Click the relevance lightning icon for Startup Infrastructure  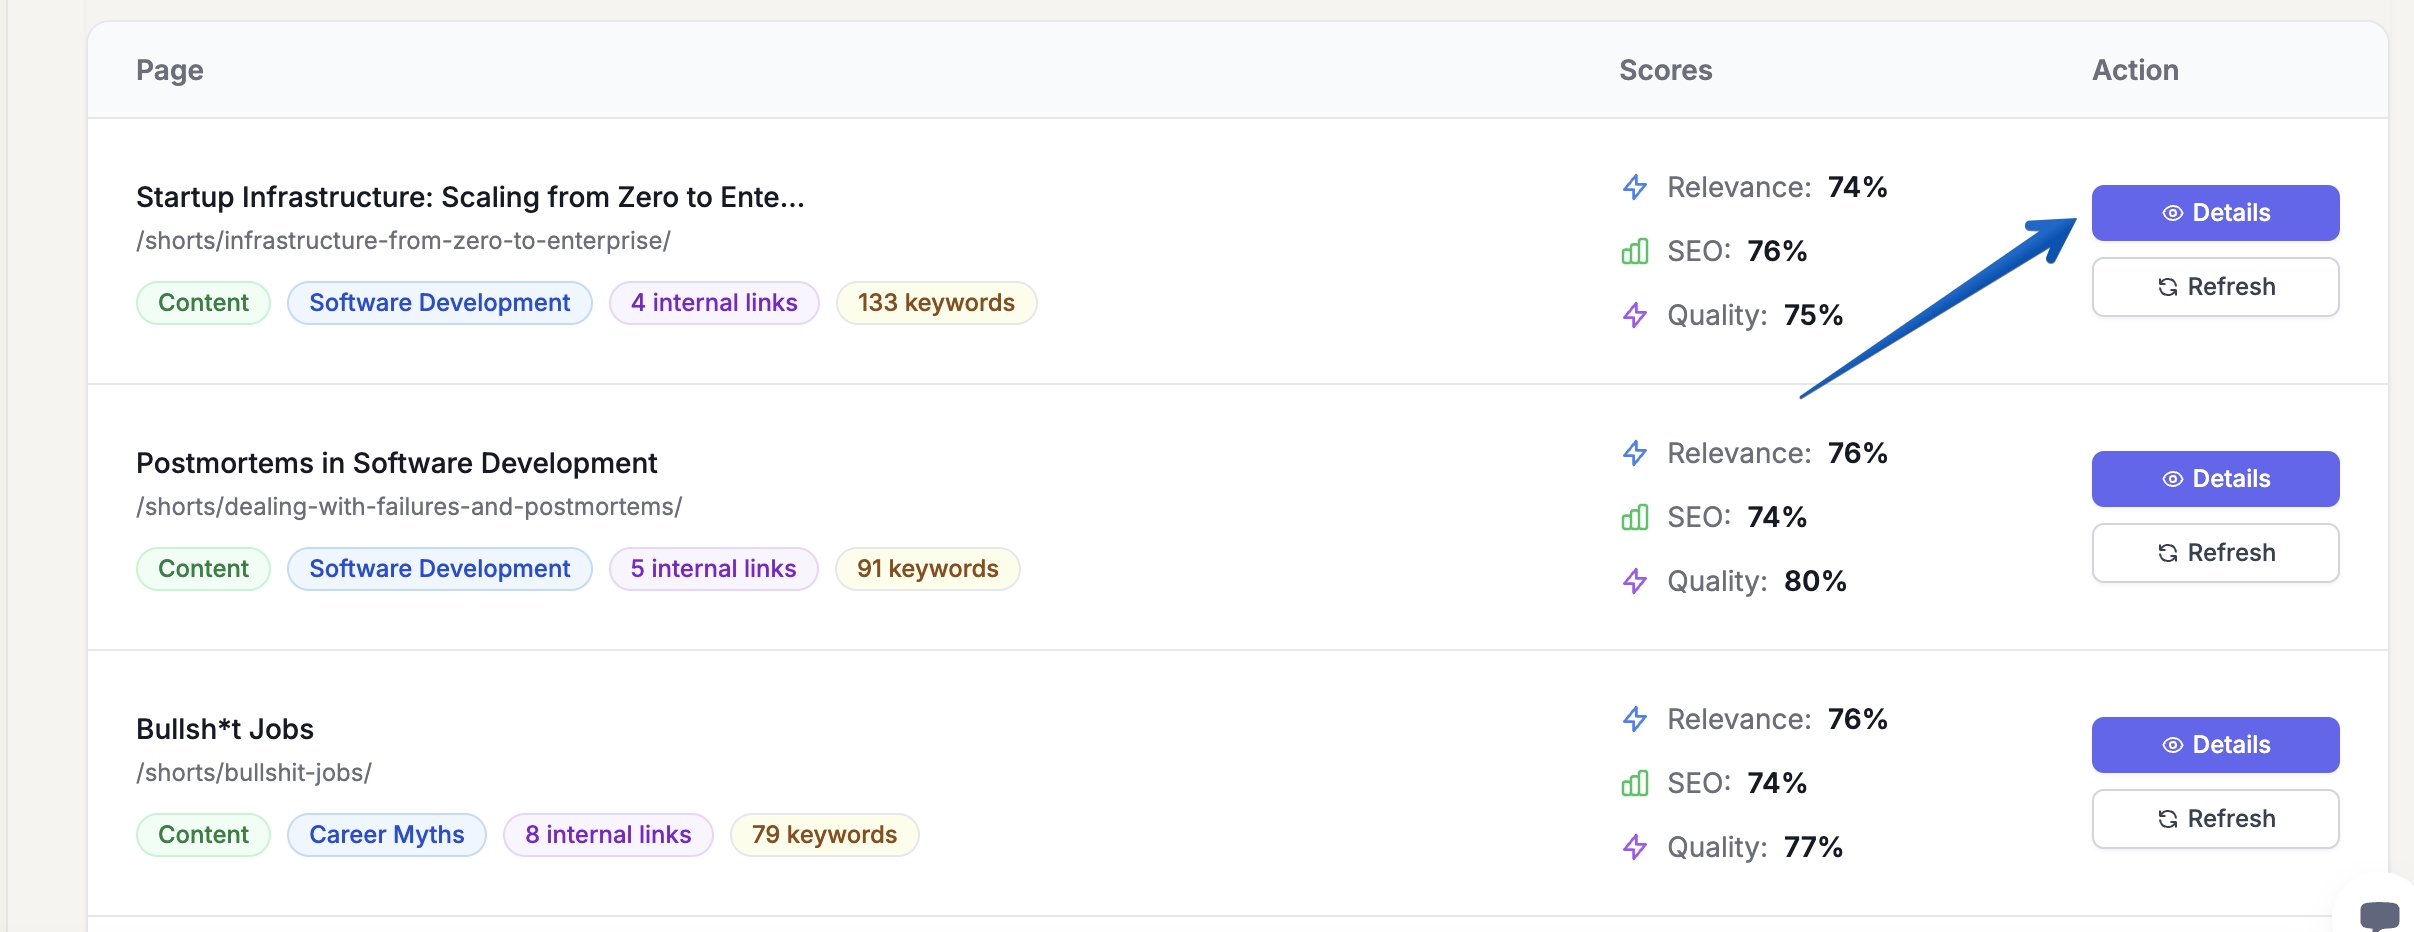tap(1634, 187)
